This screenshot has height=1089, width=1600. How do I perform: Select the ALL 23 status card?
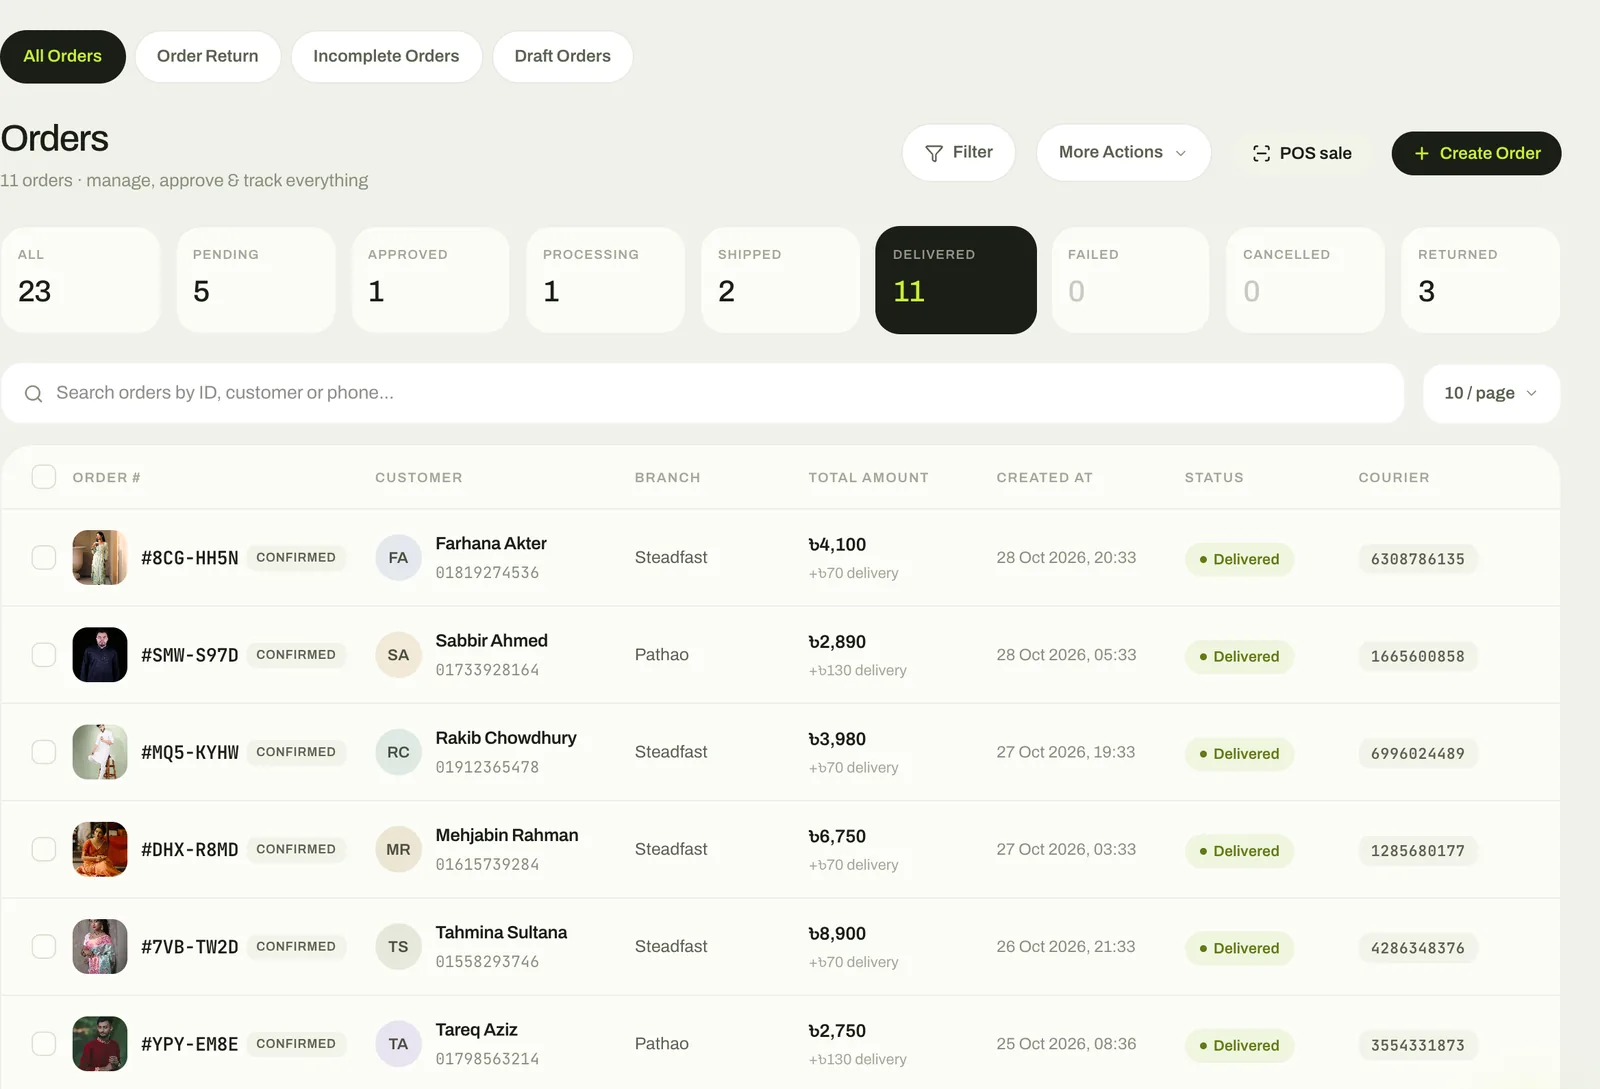(x=80, y=280)
